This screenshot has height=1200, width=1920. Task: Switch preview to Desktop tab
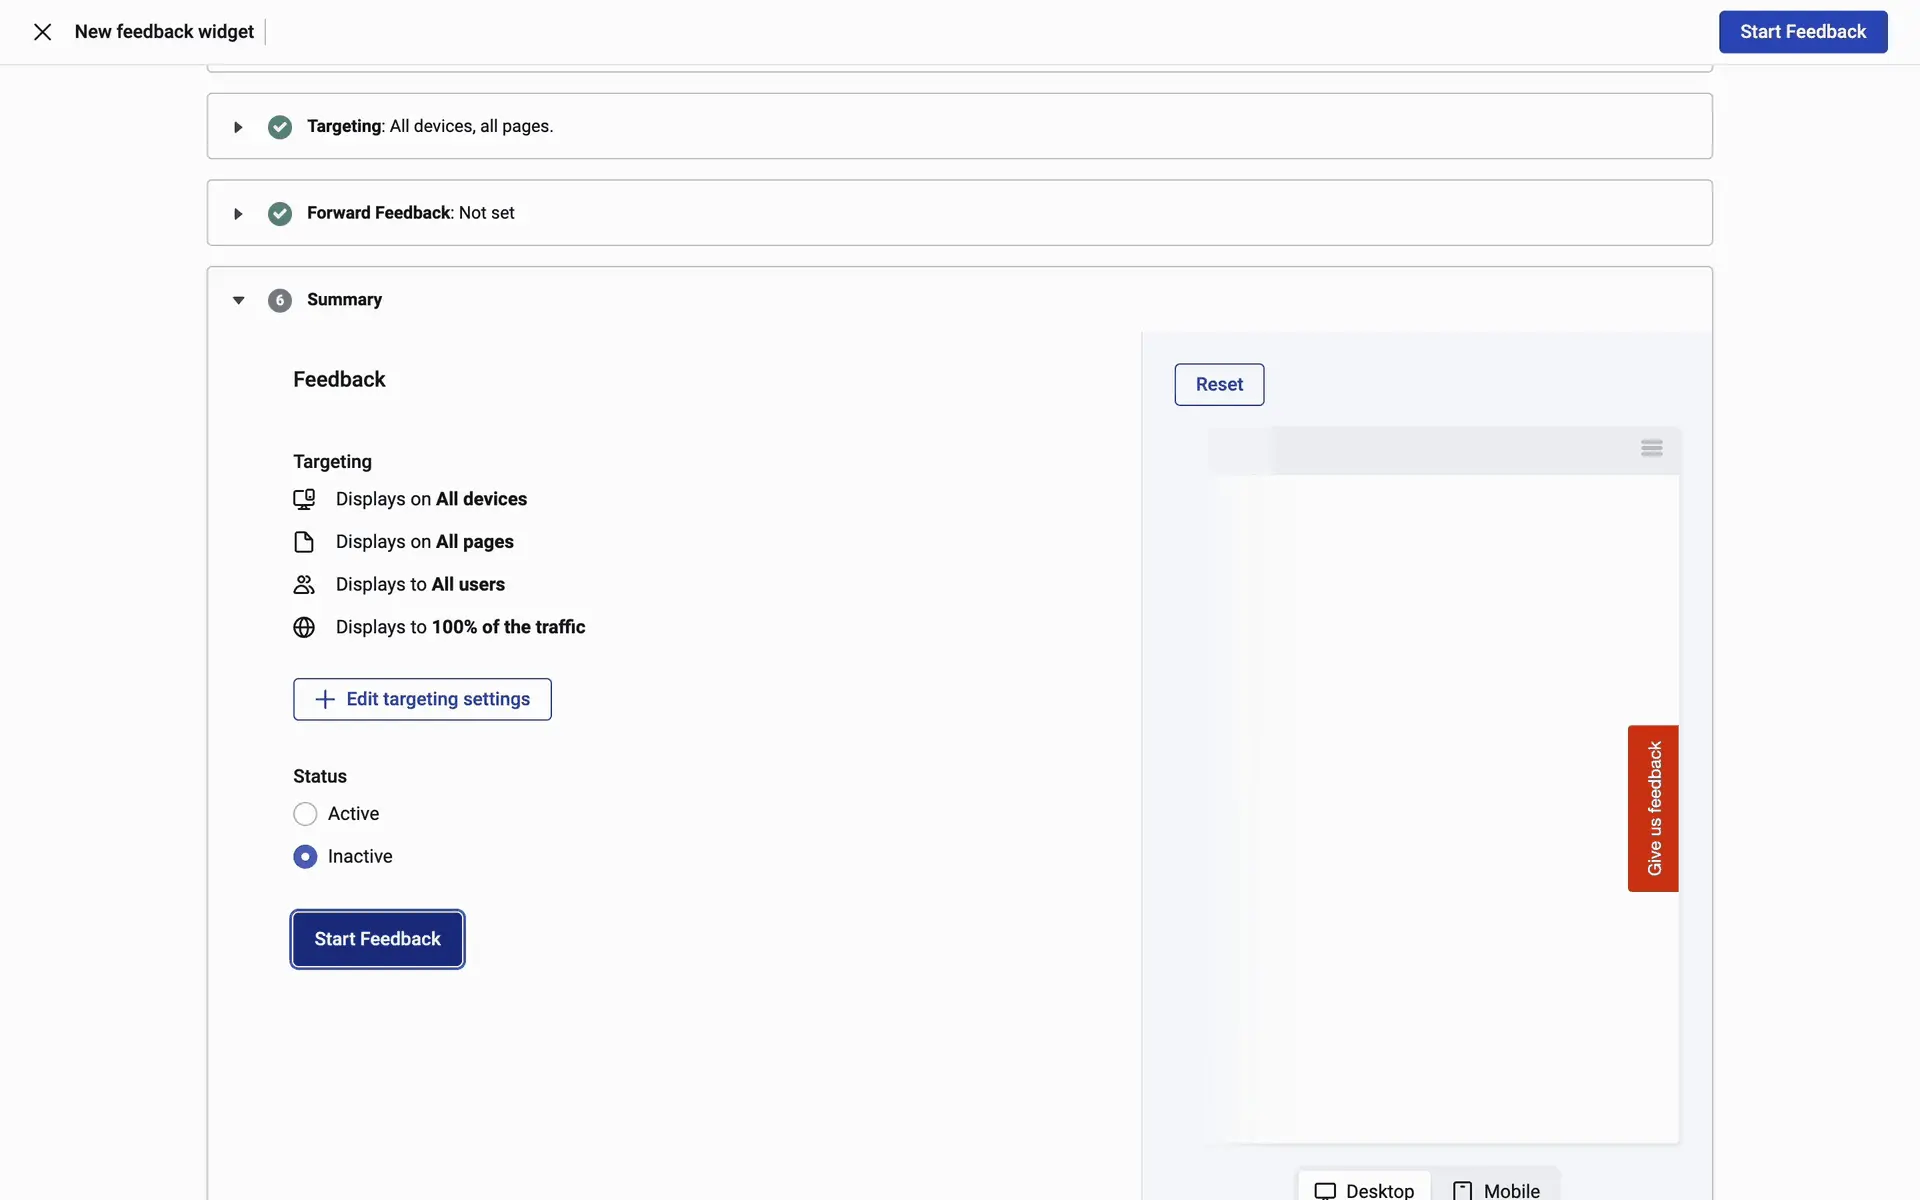pyautogui.click(x=1364, y=1189)
